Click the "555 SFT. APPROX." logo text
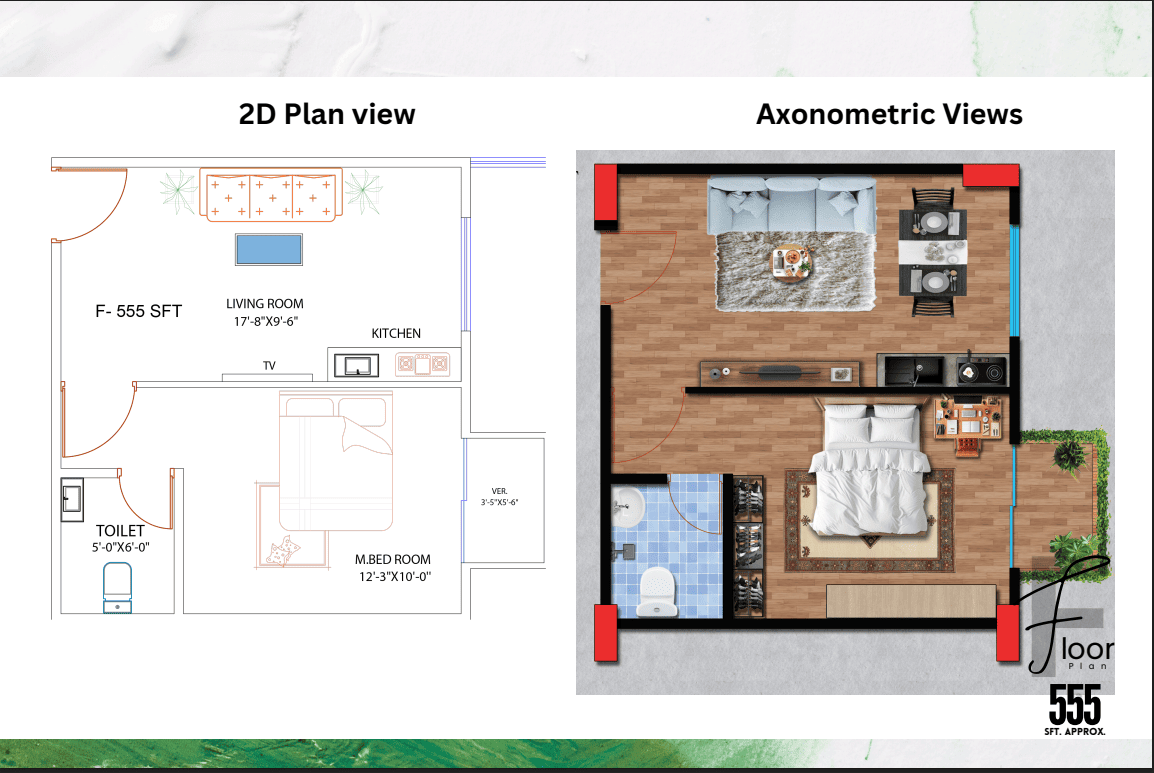1154x773 pixels. 1075,712
